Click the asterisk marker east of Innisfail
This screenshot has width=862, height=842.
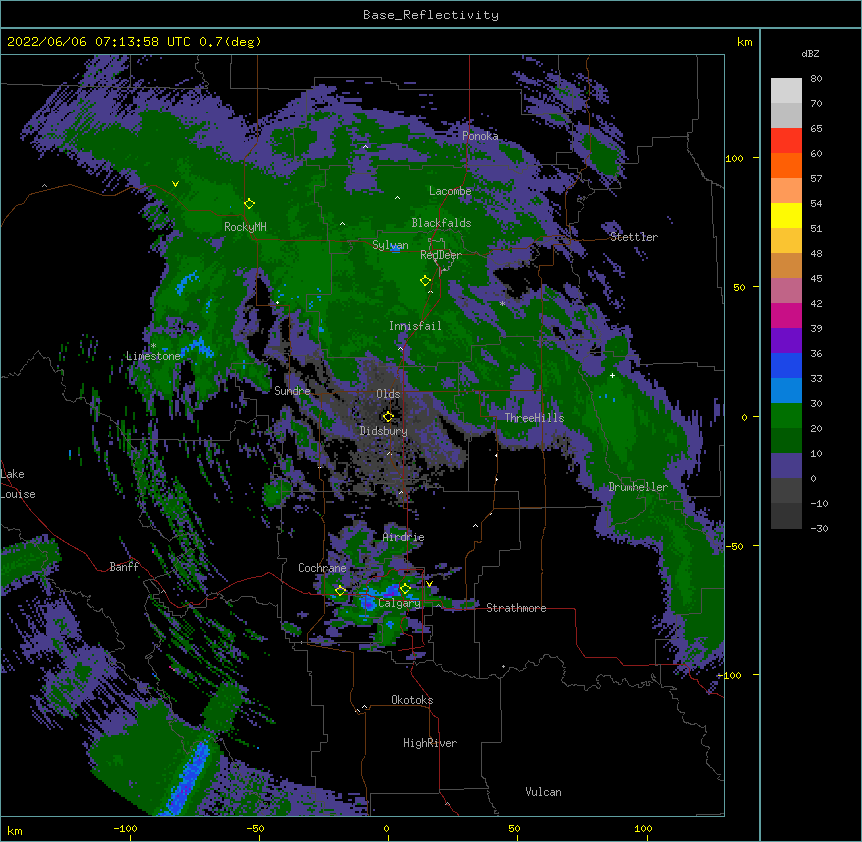tap(502, 304)
